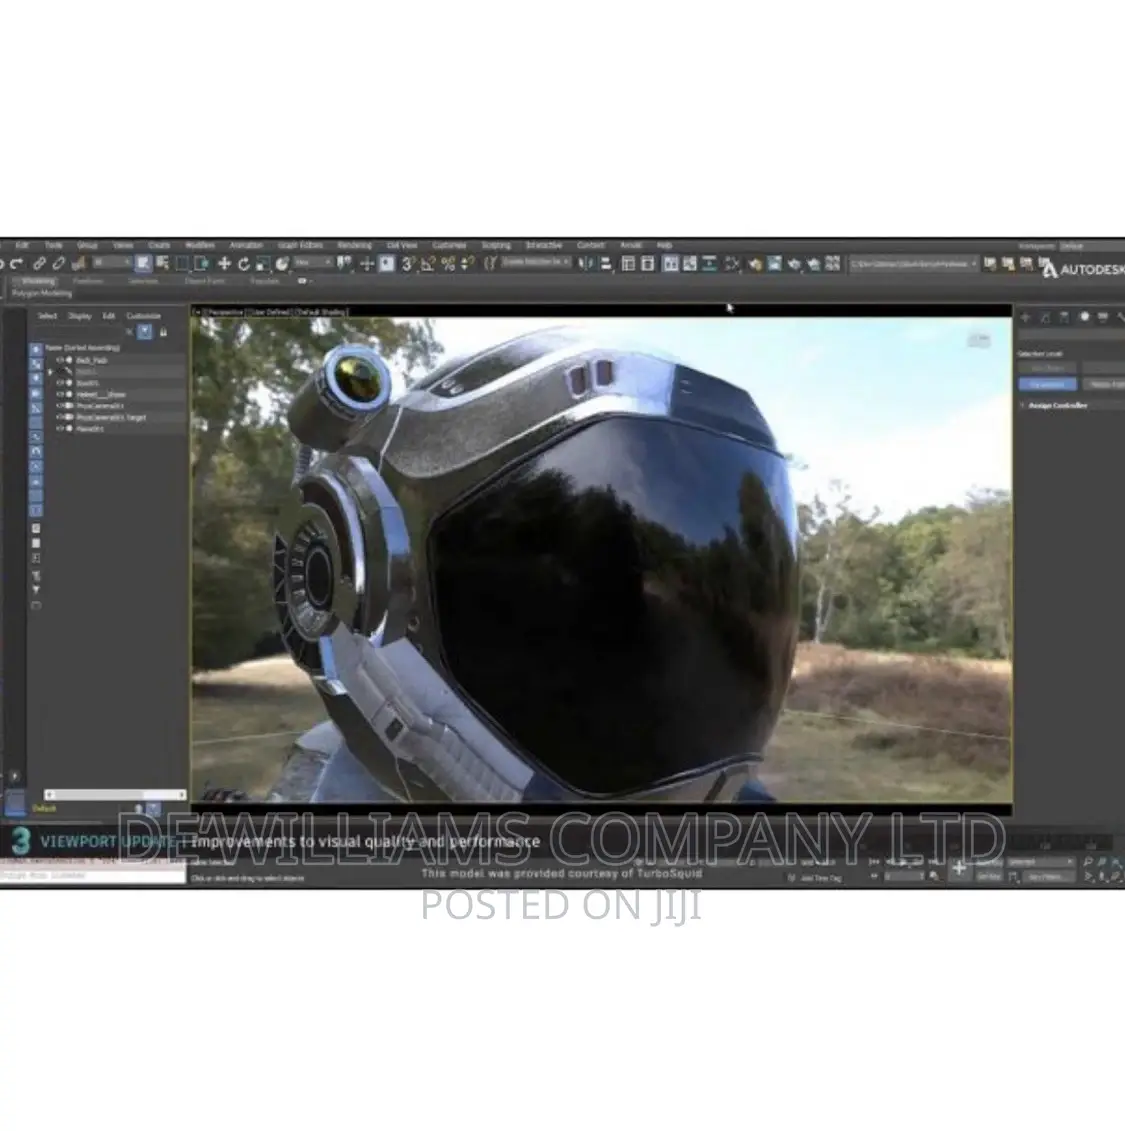
Task: Click the Window/Crossing selection icon
Action: tap(201, 264)
